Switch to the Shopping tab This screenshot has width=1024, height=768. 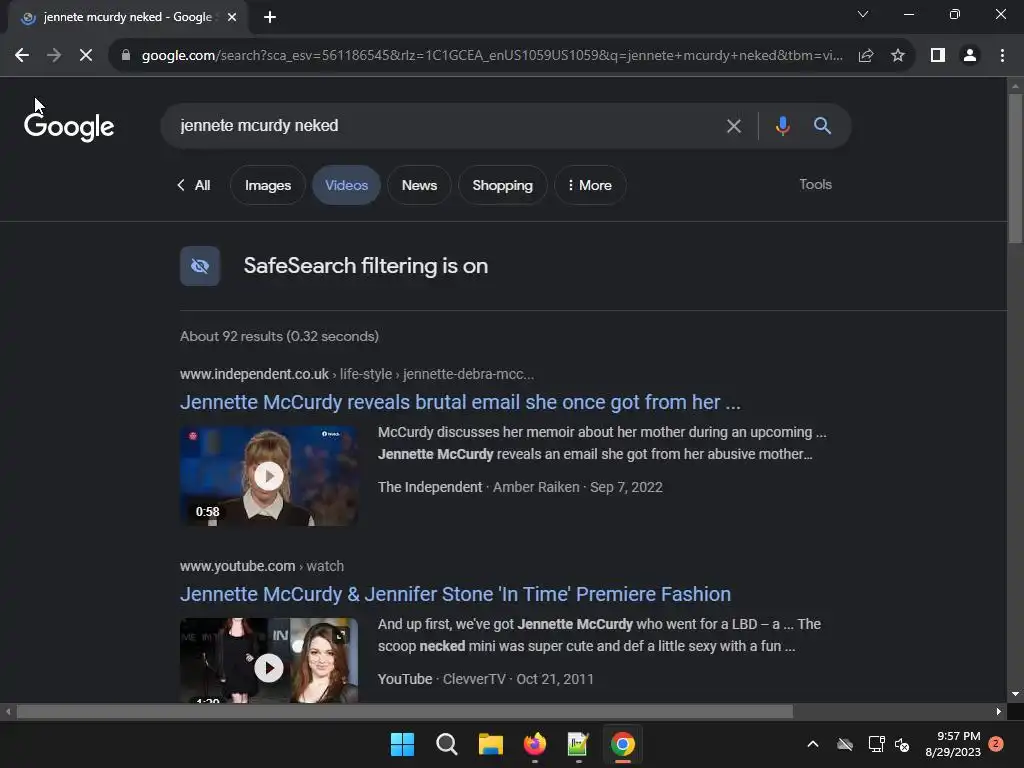(x=502, y=185)
